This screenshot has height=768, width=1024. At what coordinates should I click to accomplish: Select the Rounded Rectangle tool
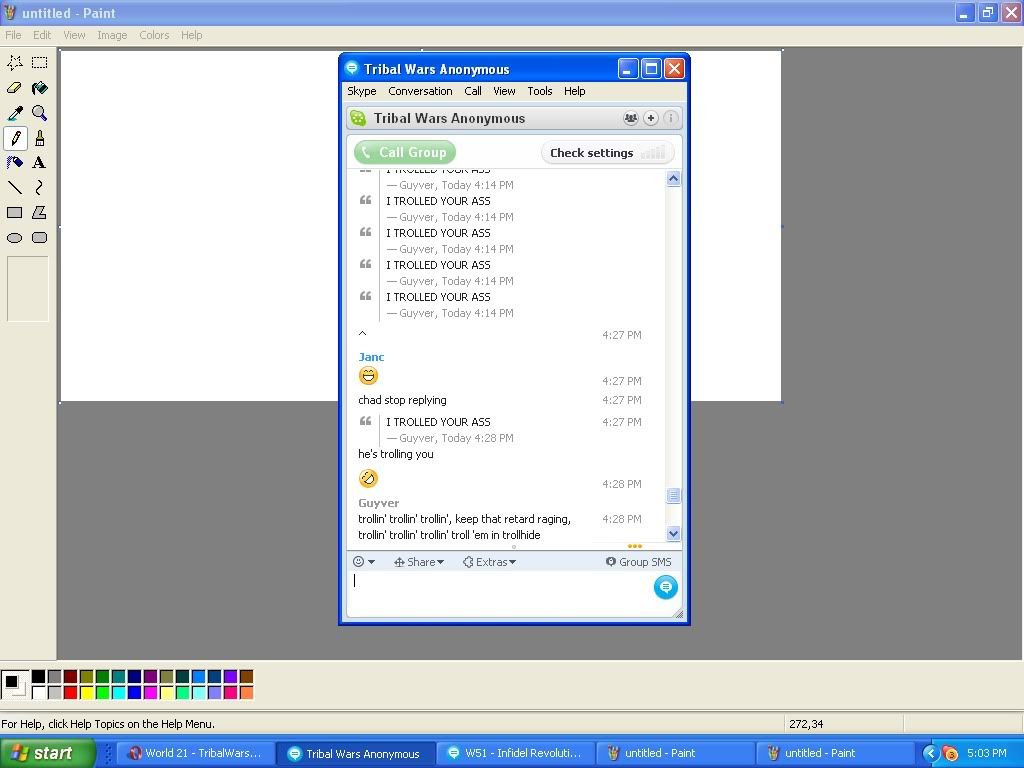[x=39, y=238]
